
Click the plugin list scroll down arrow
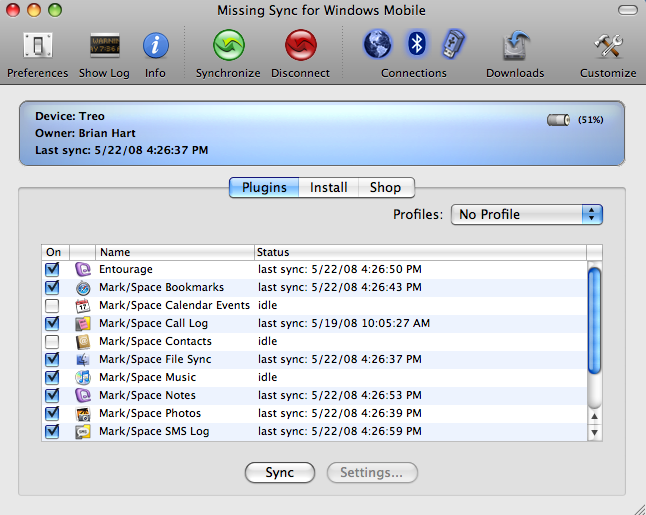(x=595, y=433)
